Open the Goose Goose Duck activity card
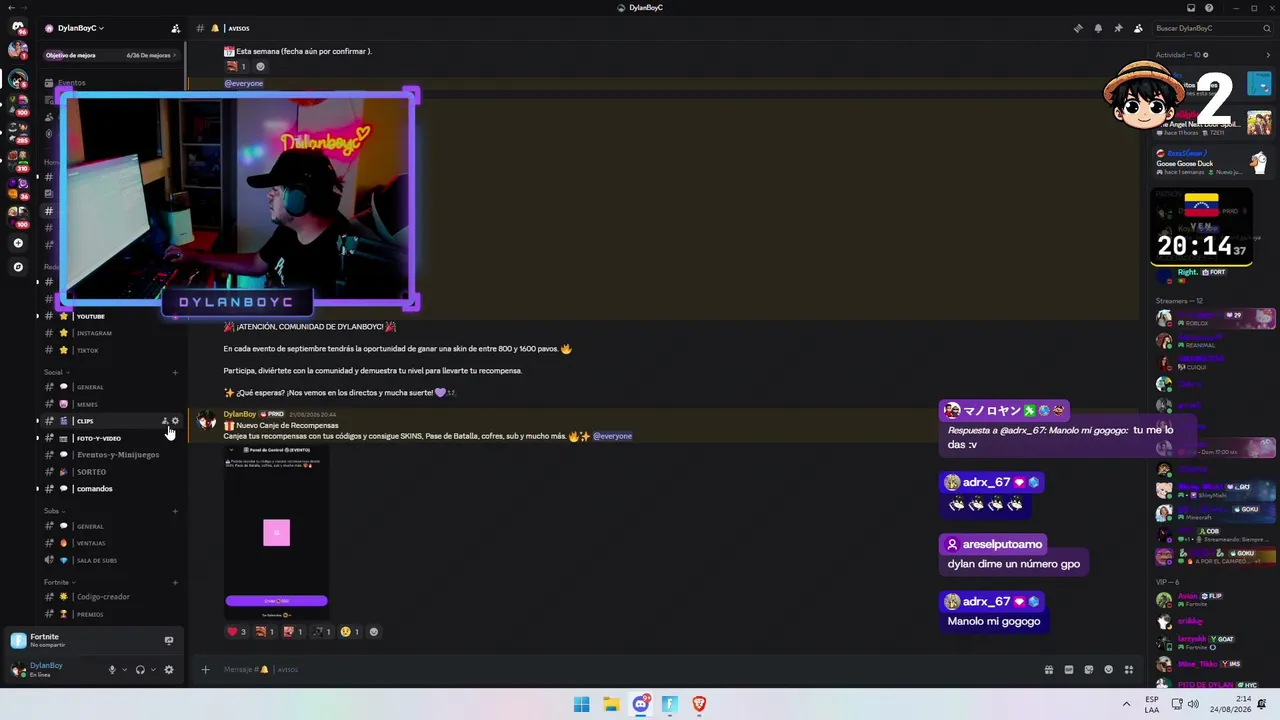 (1212, 162)
